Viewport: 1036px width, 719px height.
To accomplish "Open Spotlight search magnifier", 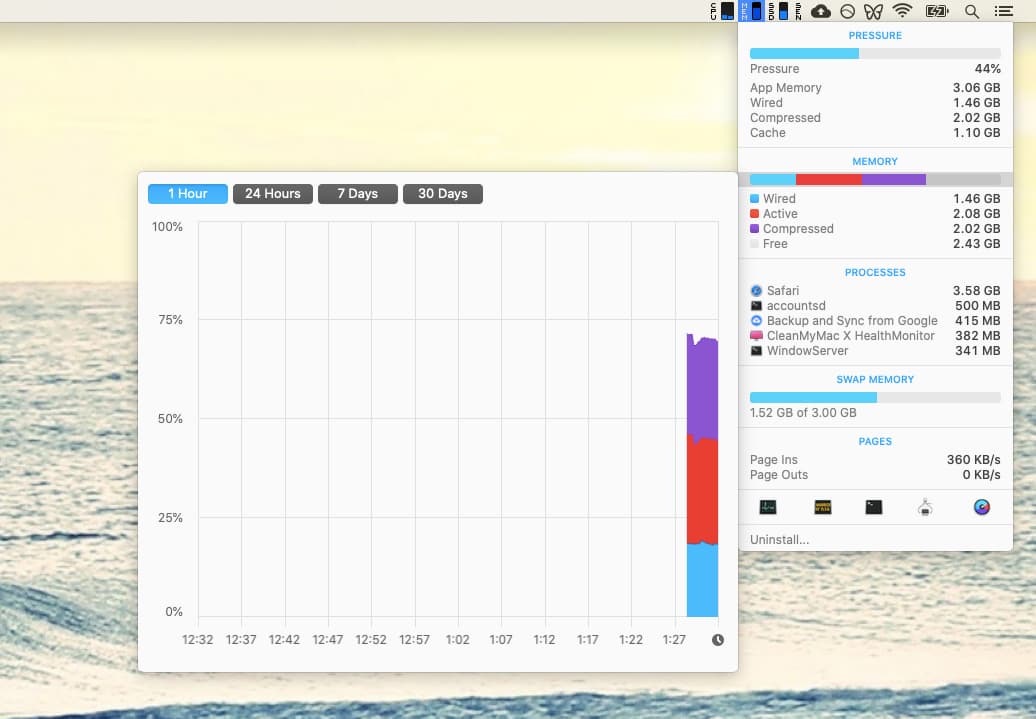I will coord(971,11).
